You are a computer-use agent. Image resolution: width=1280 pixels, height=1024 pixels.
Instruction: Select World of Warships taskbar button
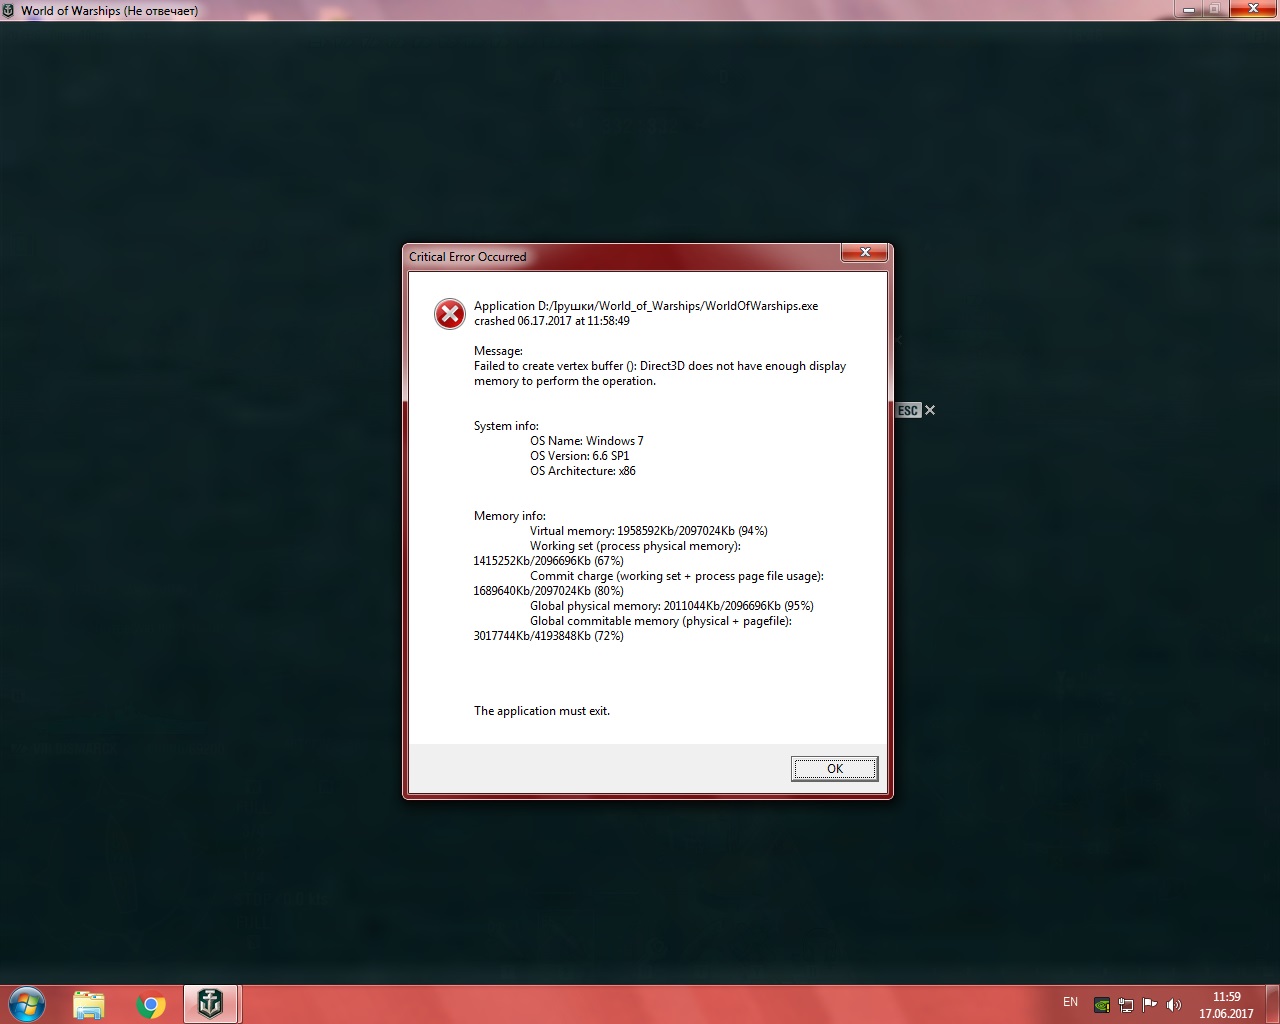(211, 1004)
